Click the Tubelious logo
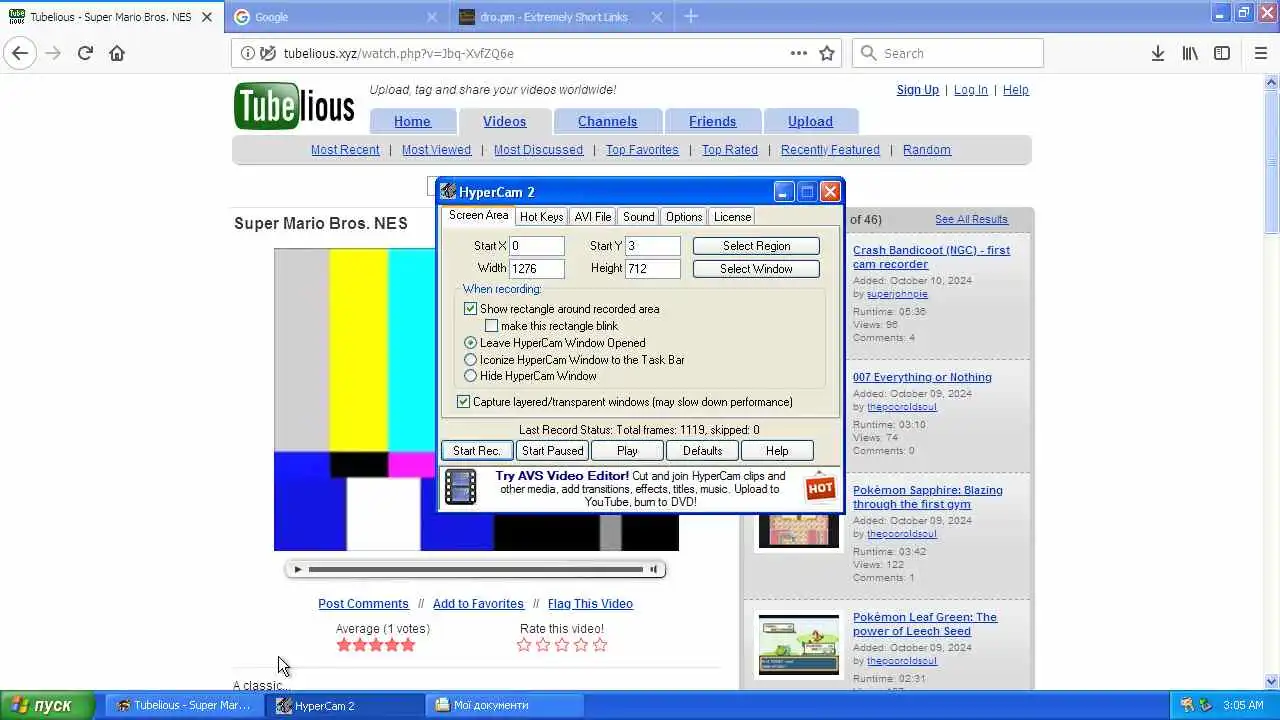1280x720 pixels. tap(294, 106)
